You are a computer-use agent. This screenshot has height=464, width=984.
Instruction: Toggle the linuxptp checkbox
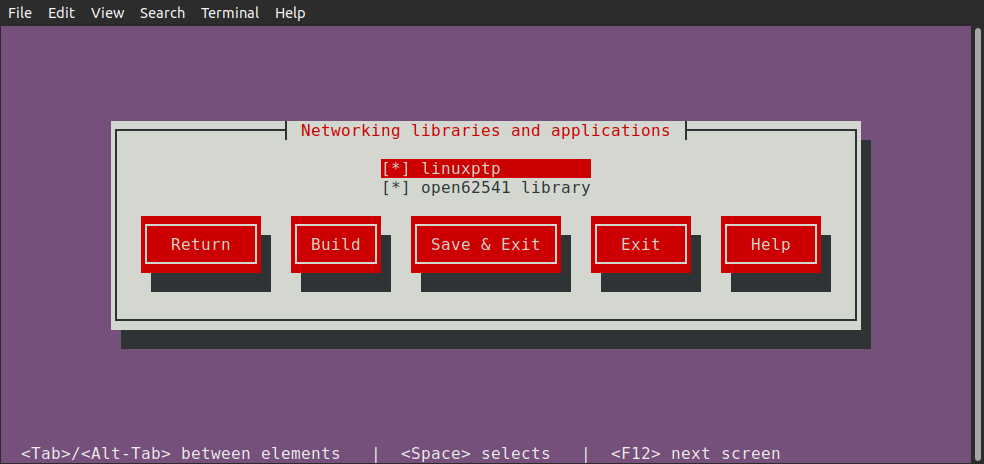click(x=396, y=168)
